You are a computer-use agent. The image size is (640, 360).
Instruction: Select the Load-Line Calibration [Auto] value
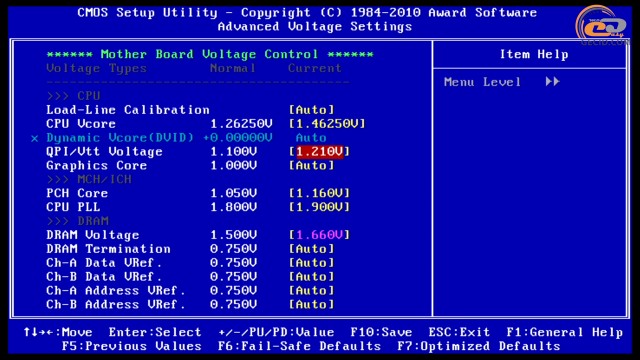click(x=312, y=110)
